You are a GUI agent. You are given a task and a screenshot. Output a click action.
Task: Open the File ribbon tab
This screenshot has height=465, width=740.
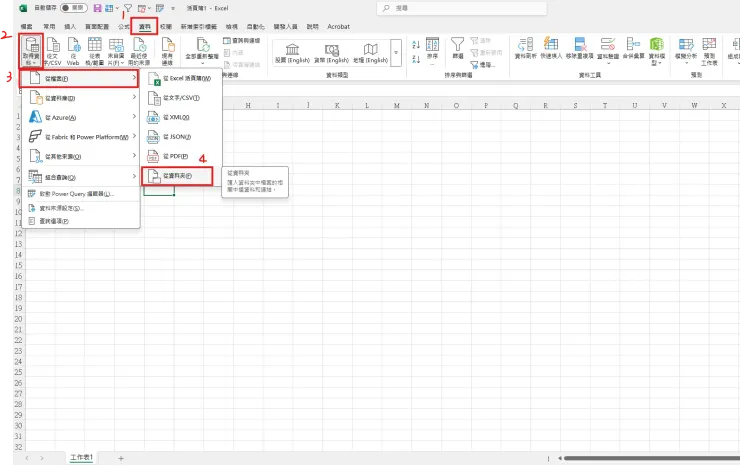coord(27,27)
